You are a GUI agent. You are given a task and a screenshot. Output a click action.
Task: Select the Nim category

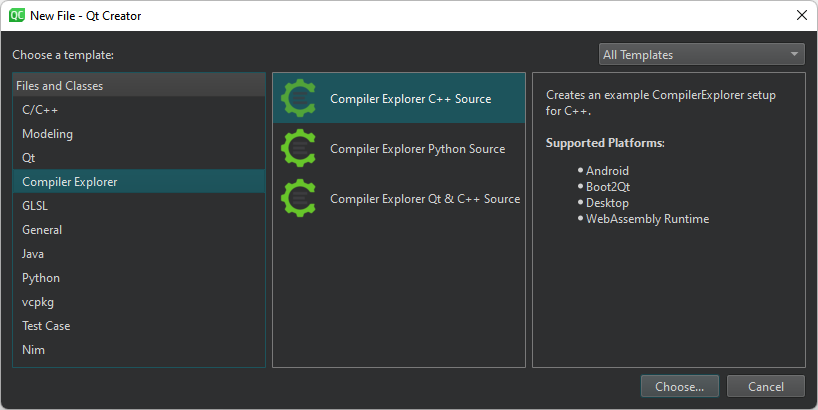coord(33,350)
